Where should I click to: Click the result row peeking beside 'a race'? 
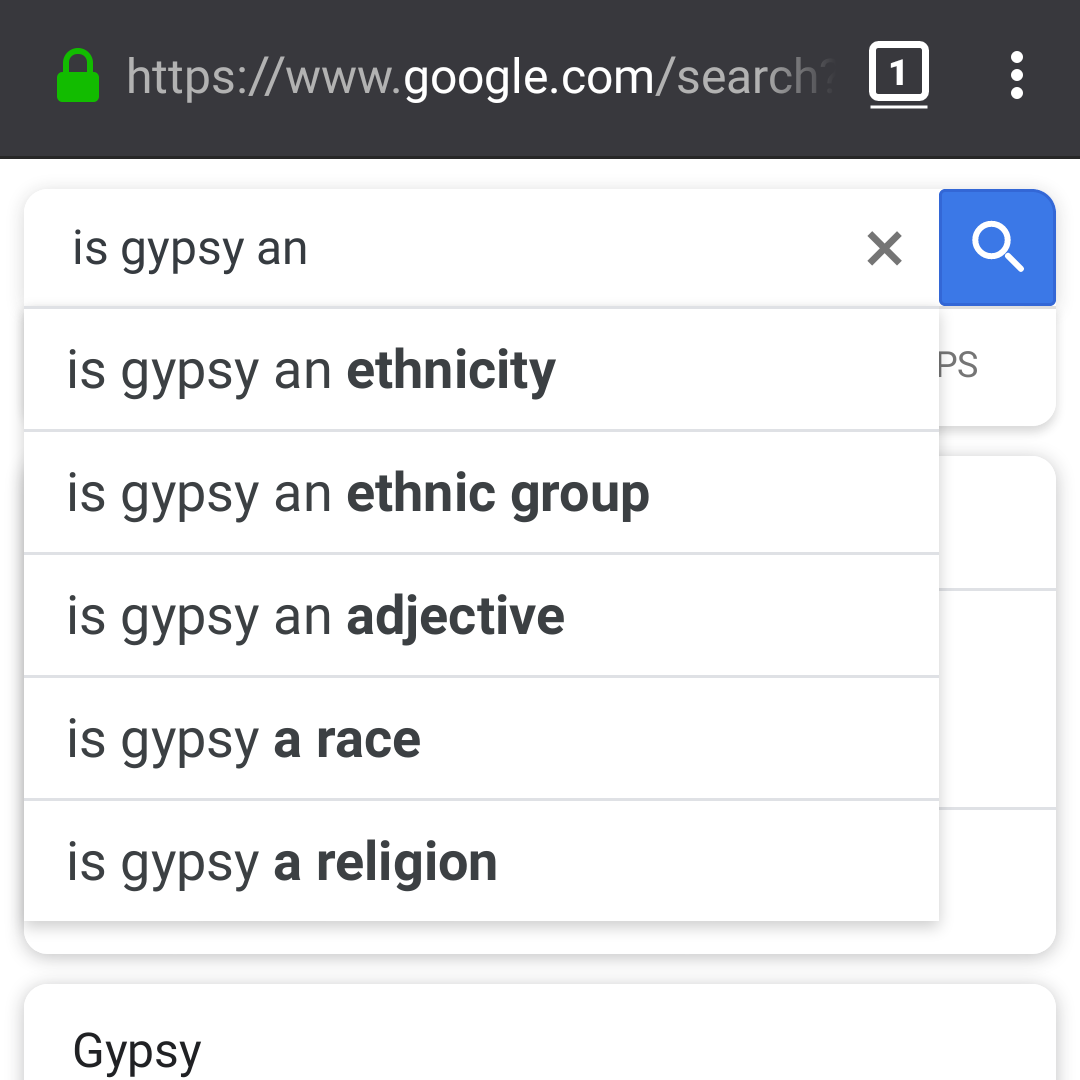[997, 700]
